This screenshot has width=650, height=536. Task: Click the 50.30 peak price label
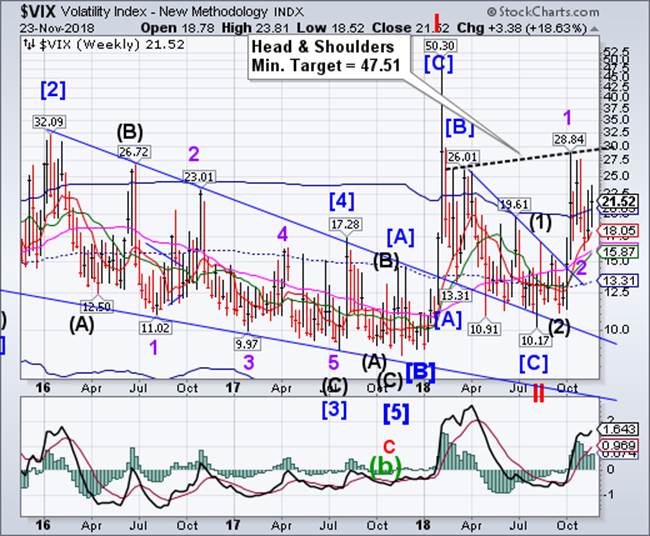tap(440, 46)
